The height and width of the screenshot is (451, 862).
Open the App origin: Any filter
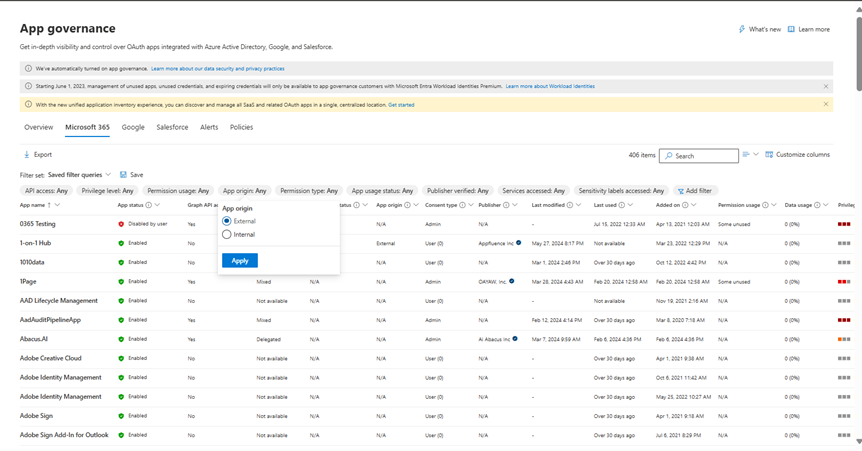tap(245, 191)
